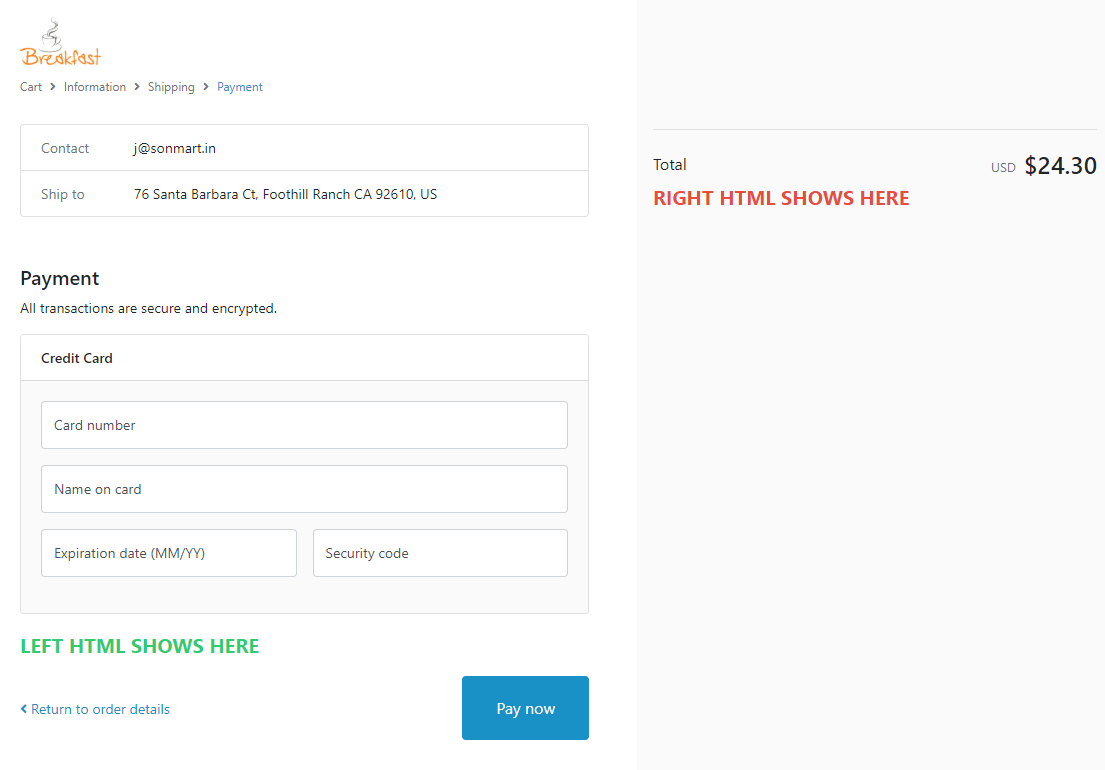This screenshot has height=770, width=1105.
Task: Follow the Return to order details link
Action: coord(95,709)
